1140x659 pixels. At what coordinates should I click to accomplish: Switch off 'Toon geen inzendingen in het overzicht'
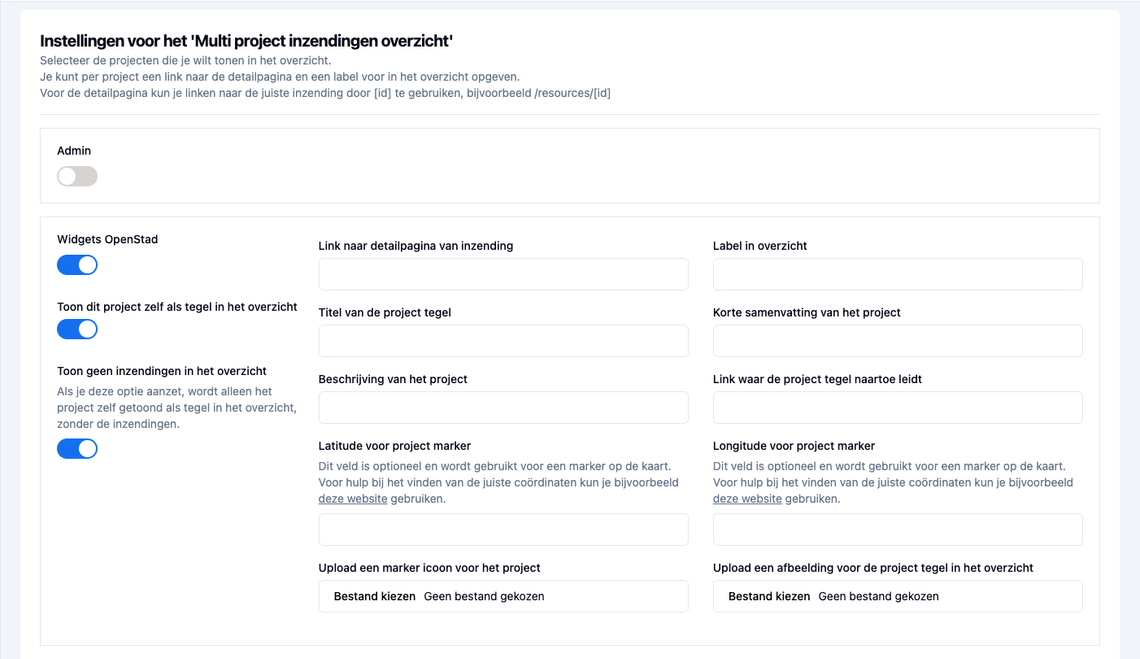[x=77, y=449]
